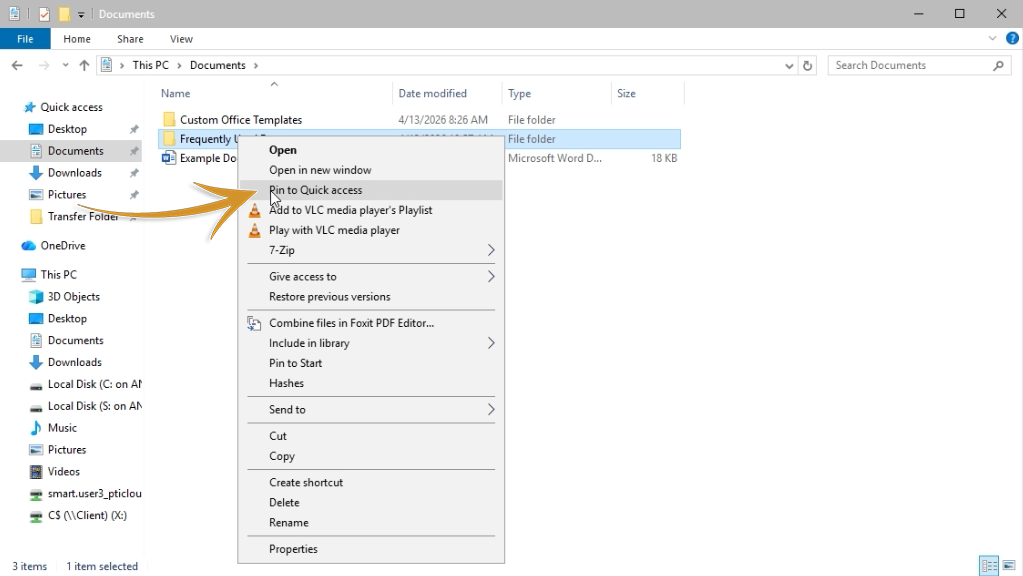Sort by the Type column header

pyautogui.click(x=519, y=93)
